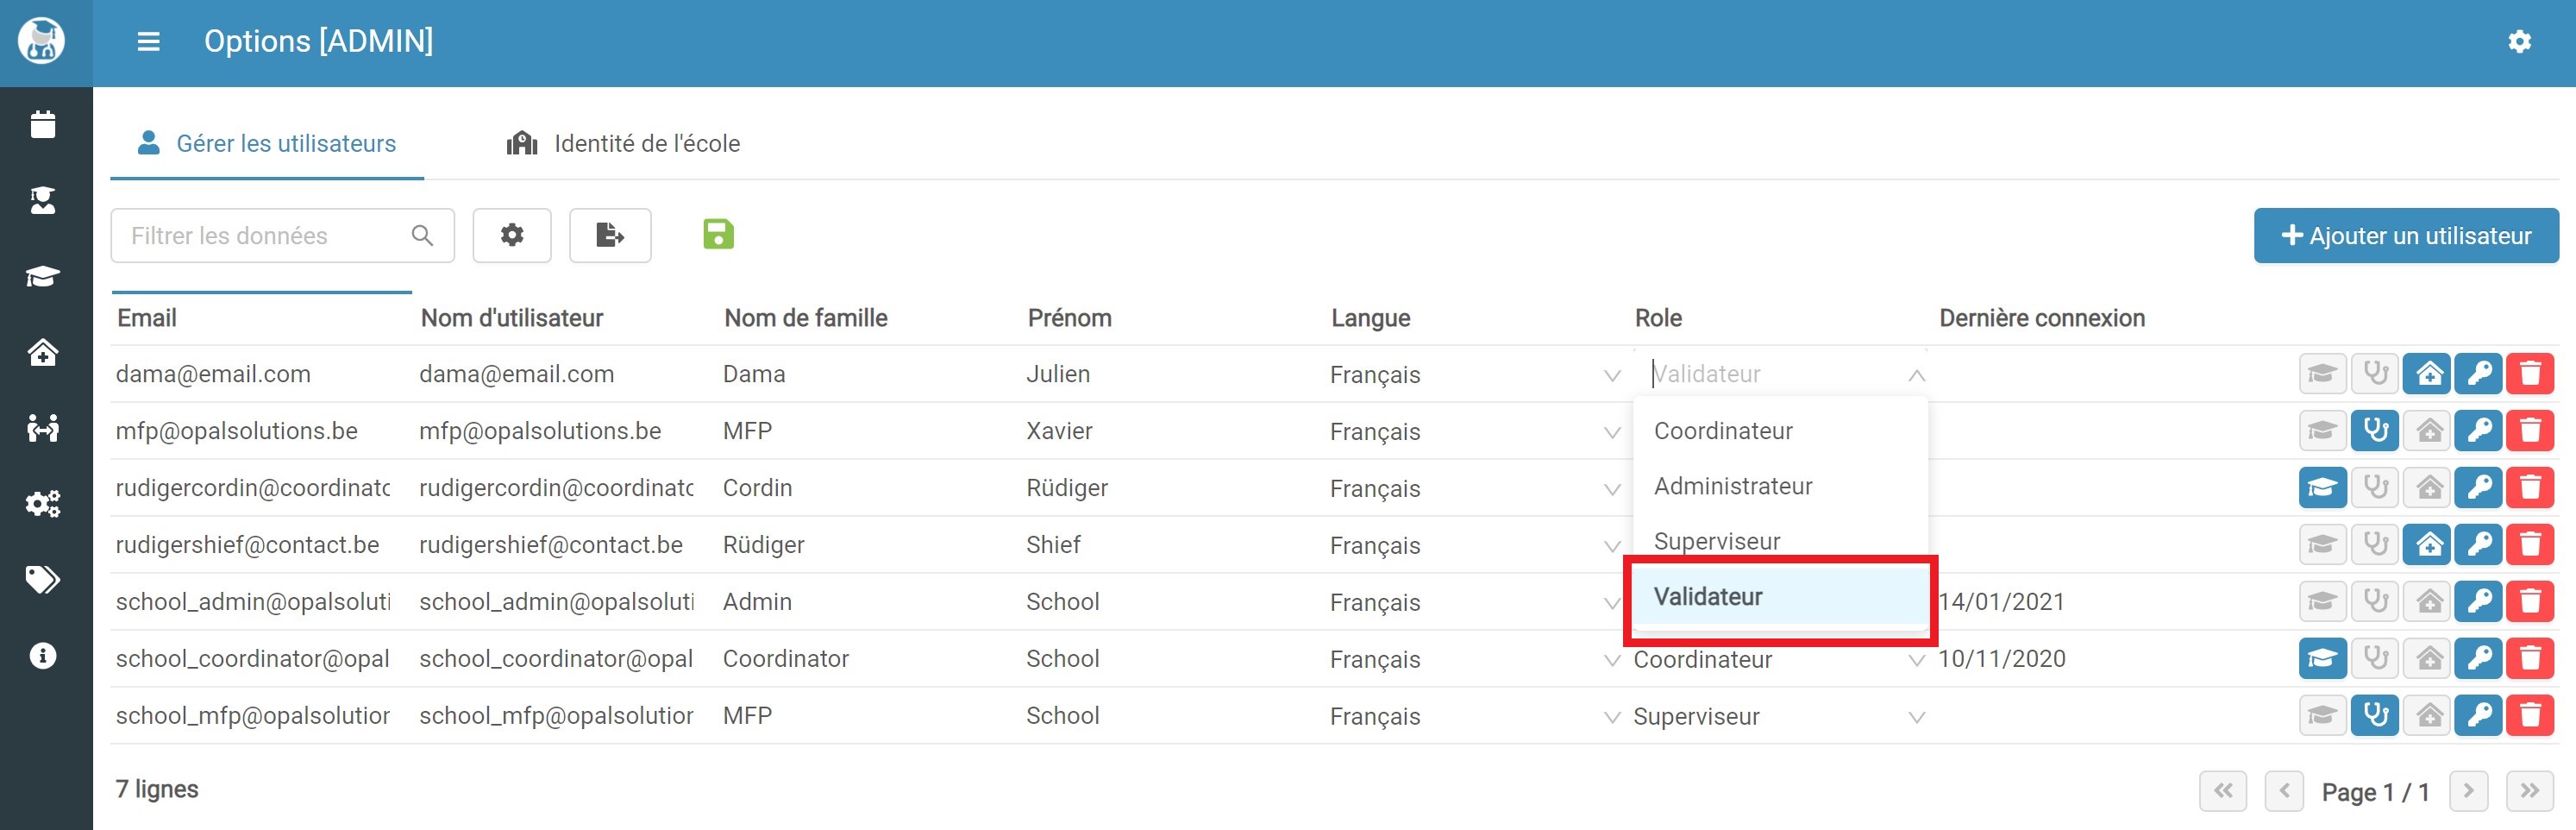Open the calendar sidebar icon
This screenshot has height=830, width=2576.
43,125
